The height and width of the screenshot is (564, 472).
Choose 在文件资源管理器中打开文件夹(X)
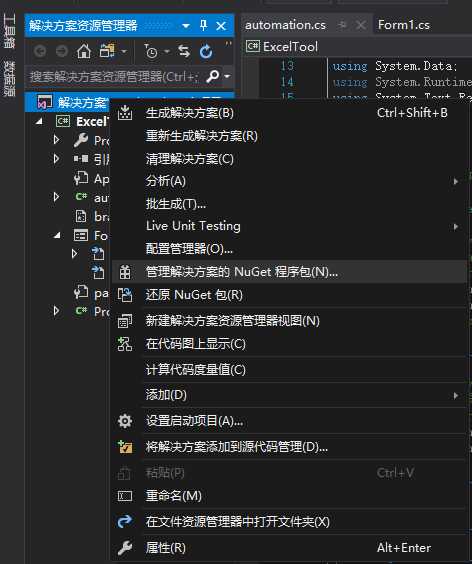click(289, 522)
